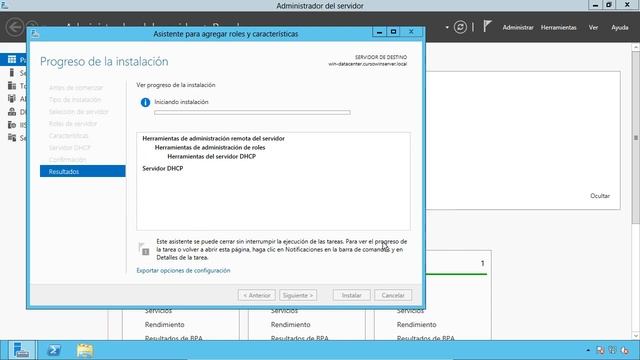Open File Explorer from the taskbar
This screenshot has width=640, height=360.
tap(85, 350)
